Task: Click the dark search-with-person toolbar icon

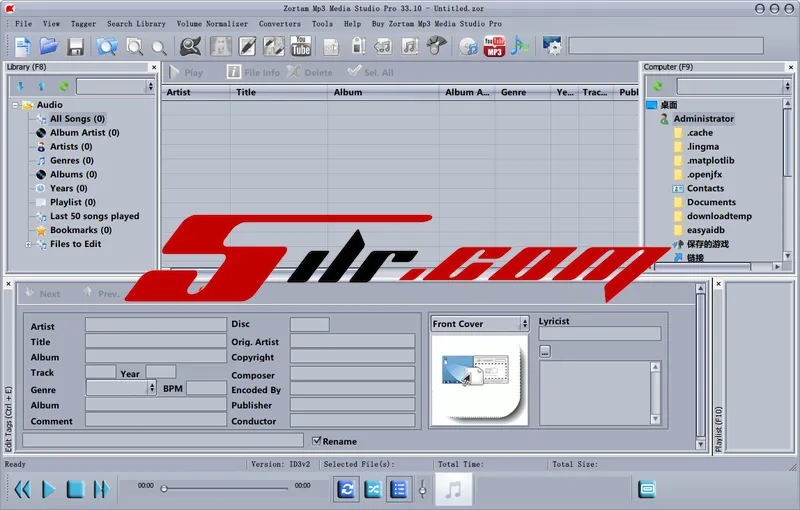Action: pyautogui.click(x=190, y=46)
